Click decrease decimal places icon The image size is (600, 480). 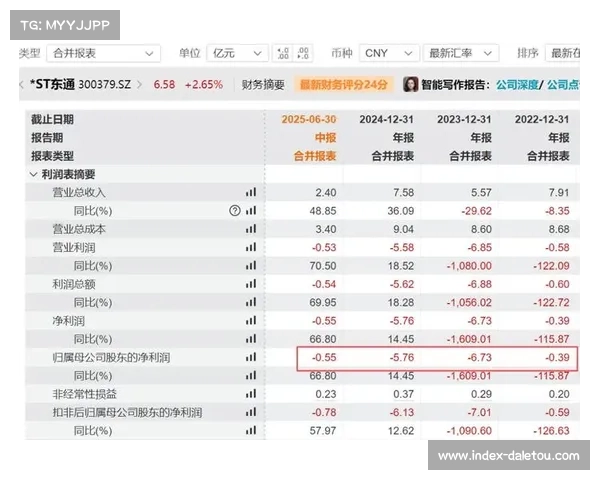tap(303, 53)
